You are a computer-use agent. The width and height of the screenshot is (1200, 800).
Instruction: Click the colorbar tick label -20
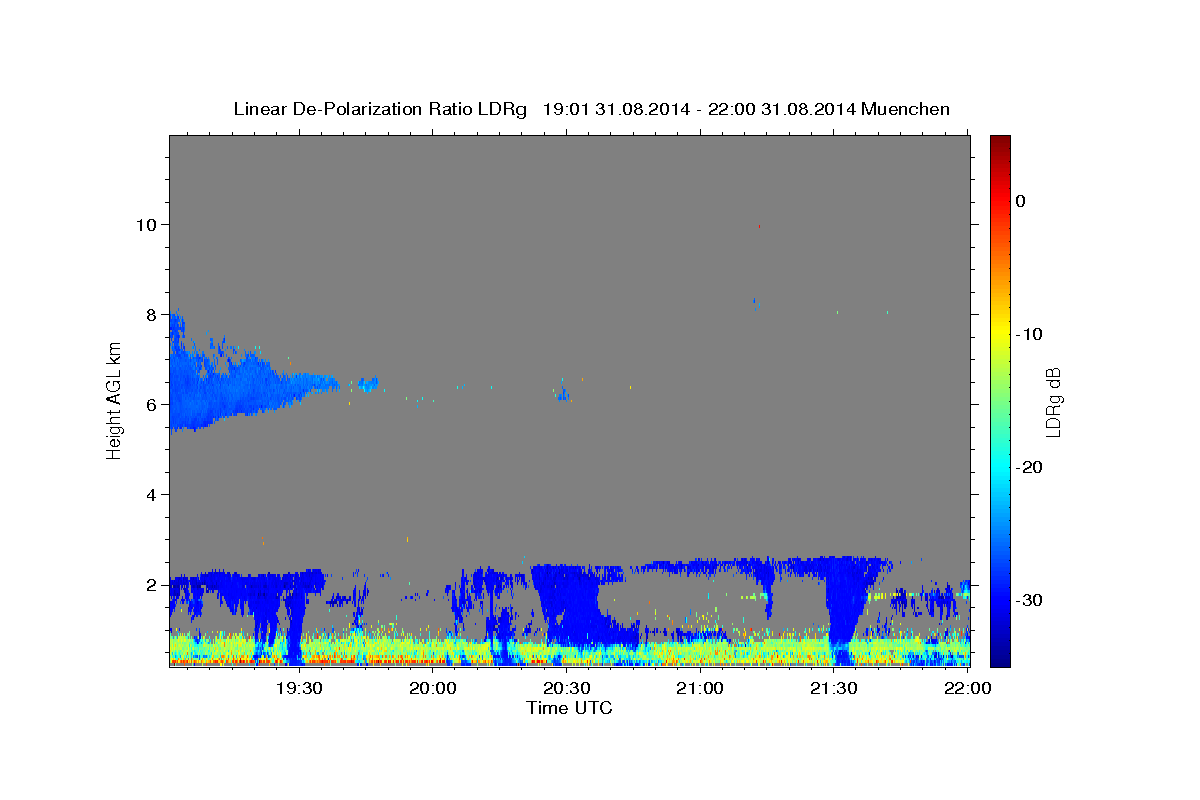coord(1027,467)
